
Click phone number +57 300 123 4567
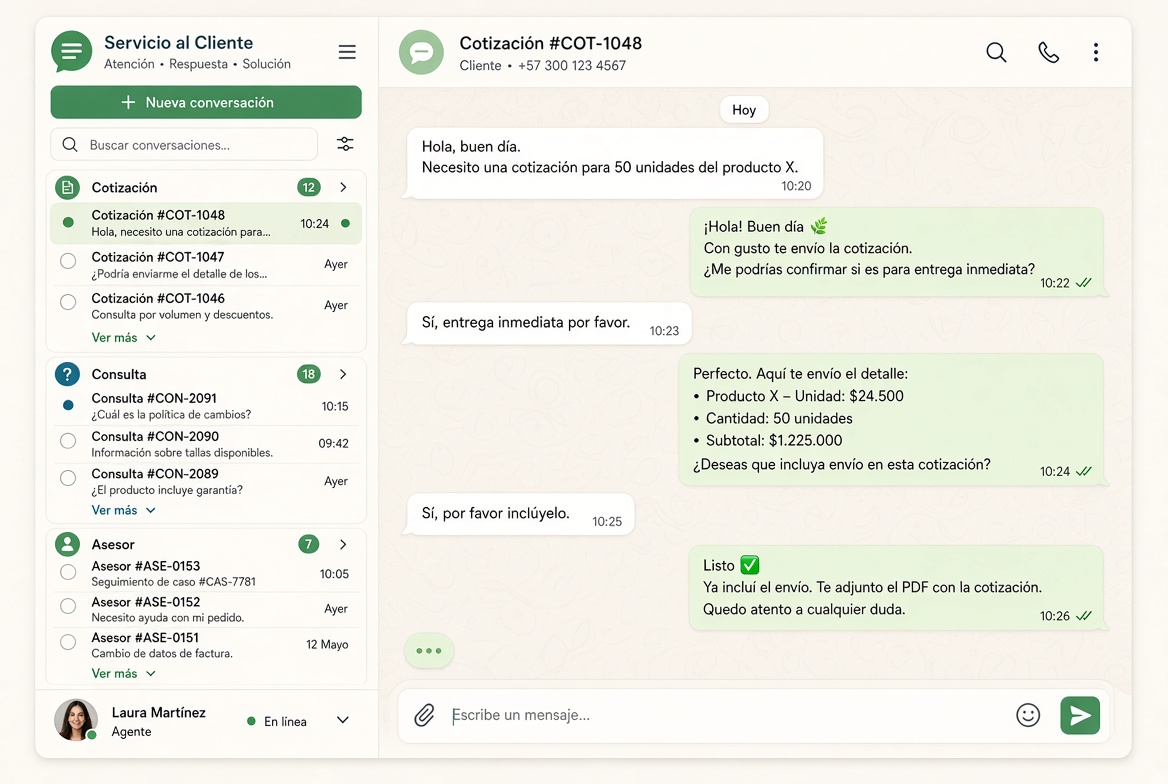[x=572, y=66]
